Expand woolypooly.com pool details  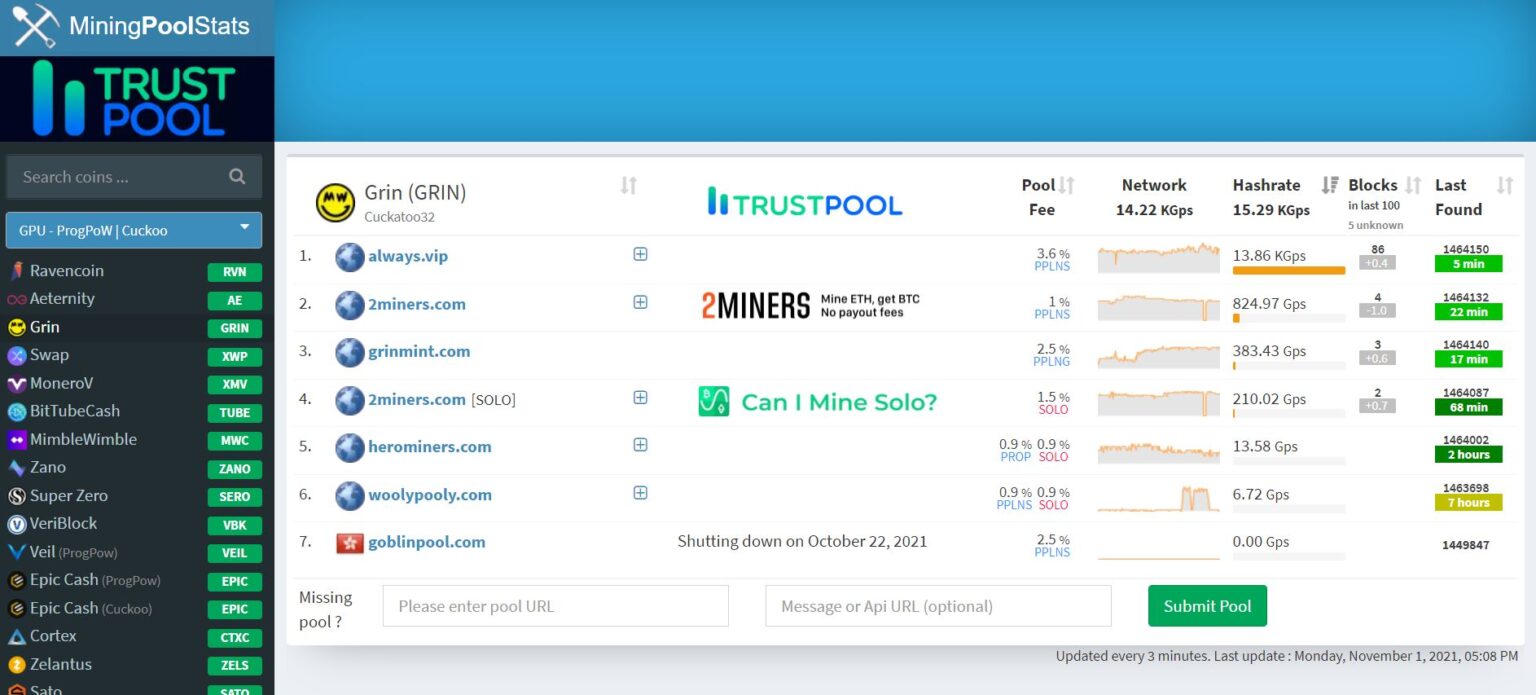640,493
